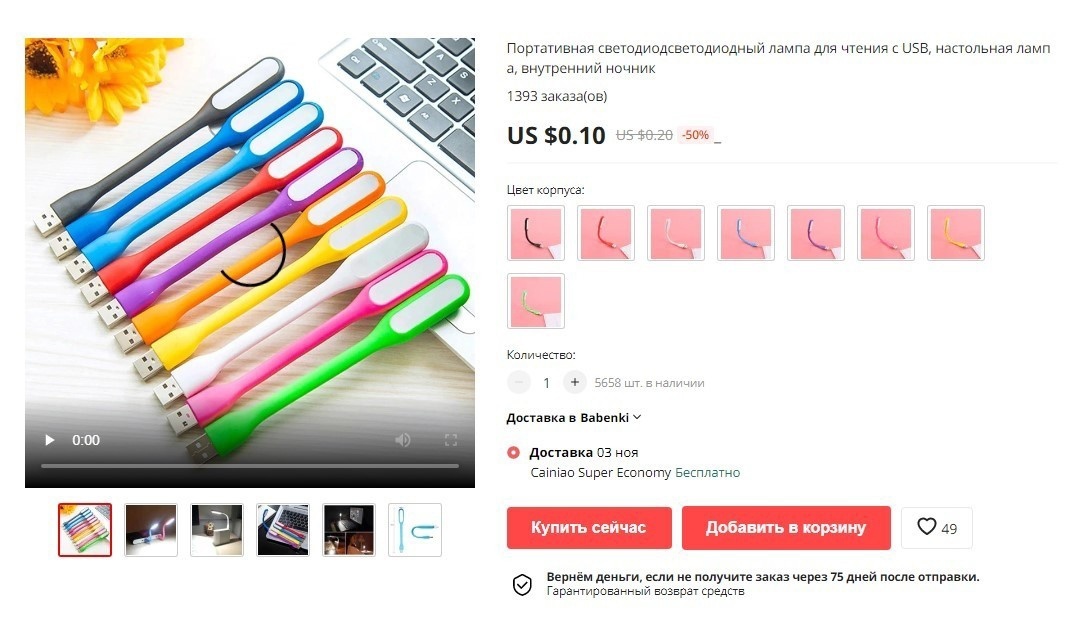Open thumbnail with blue lamp diagram
This screenshot has height=638, width=1072.
click(415, 530)
